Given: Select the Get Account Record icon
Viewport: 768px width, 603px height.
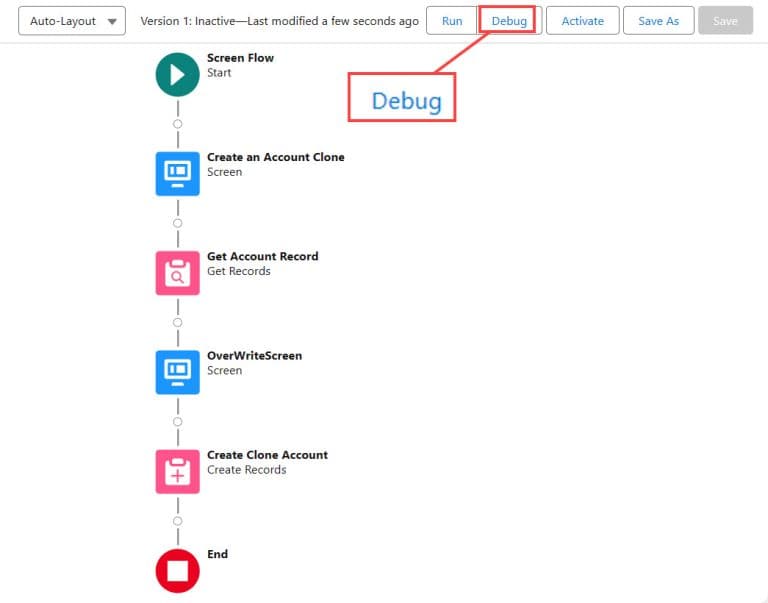Looking at the screenshot, I should click(x=177, y=273).
